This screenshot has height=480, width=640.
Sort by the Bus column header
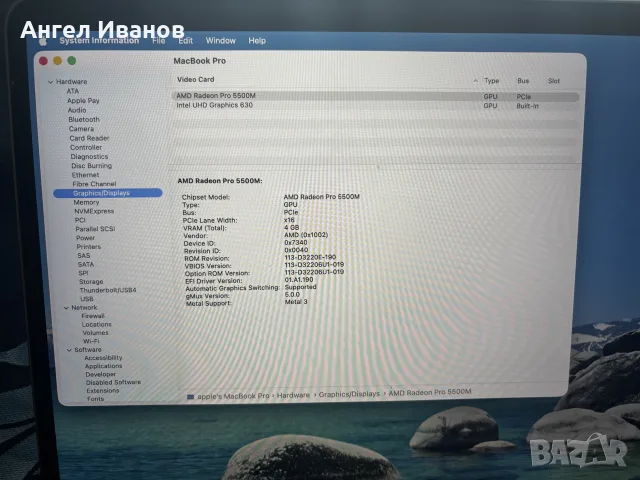click(523, 81)
